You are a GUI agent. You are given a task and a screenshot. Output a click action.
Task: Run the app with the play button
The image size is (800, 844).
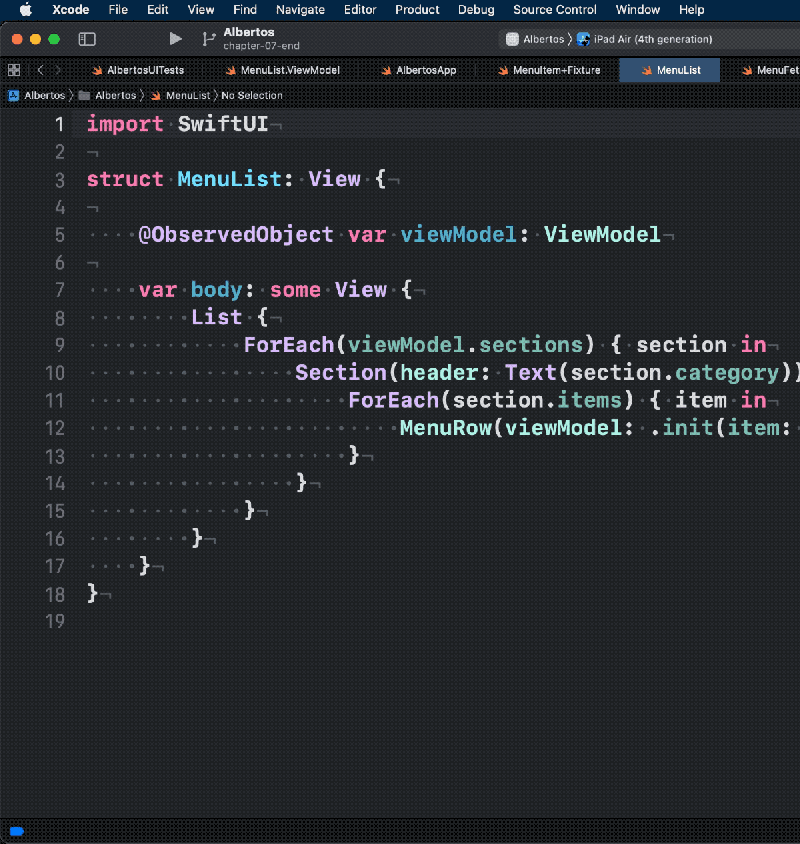[174, 38]
